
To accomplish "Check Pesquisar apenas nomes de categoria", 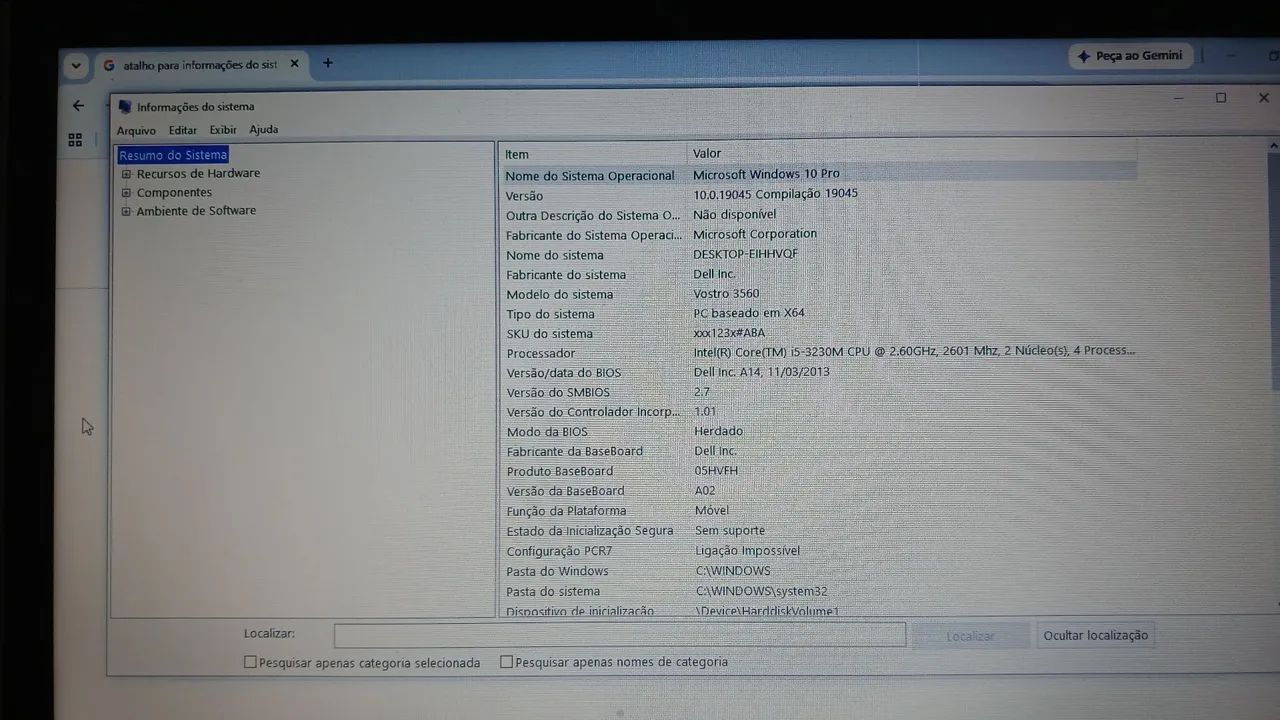I will point(506,662).
